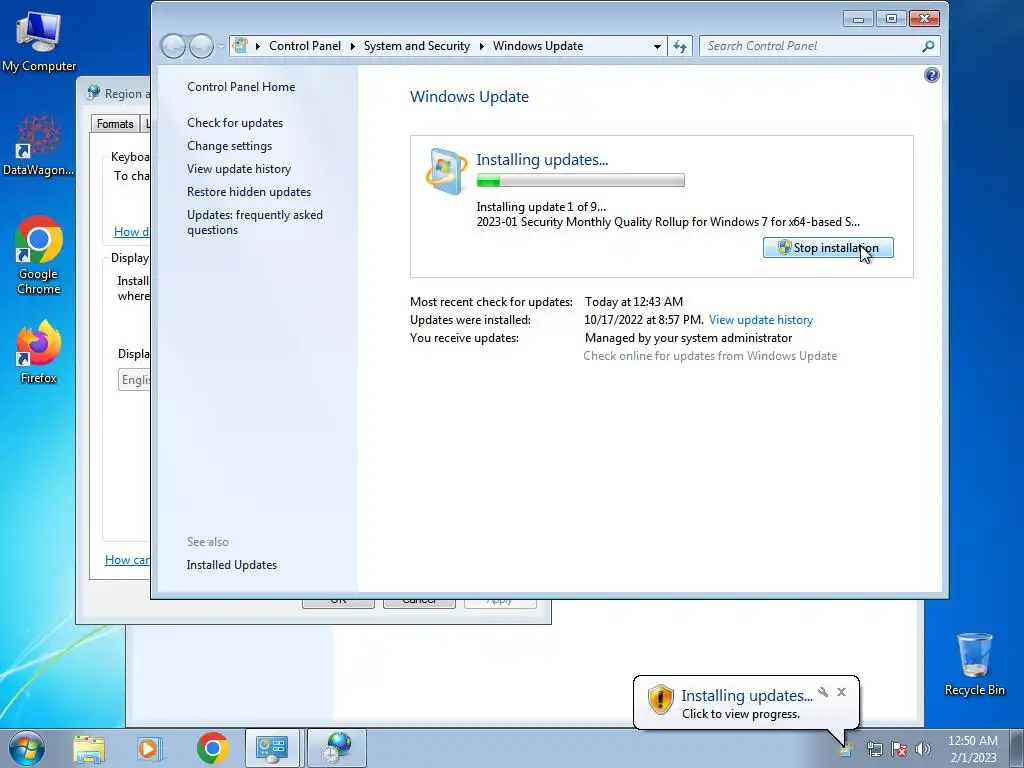1024x768 pixels.
Task: Maximize the Windows Update window
Action: 891,19
